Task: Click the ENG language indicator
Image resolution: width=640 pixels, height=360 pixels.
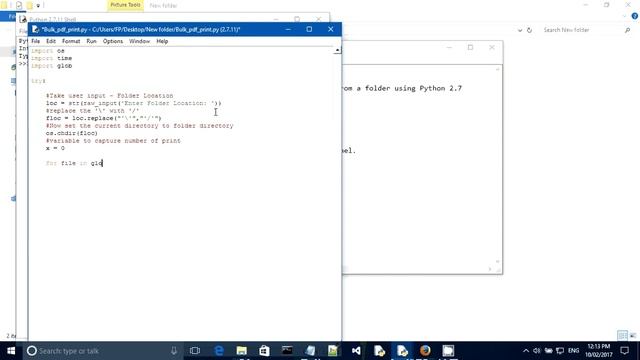Action: pyautogui.click(x=573, y=351)
